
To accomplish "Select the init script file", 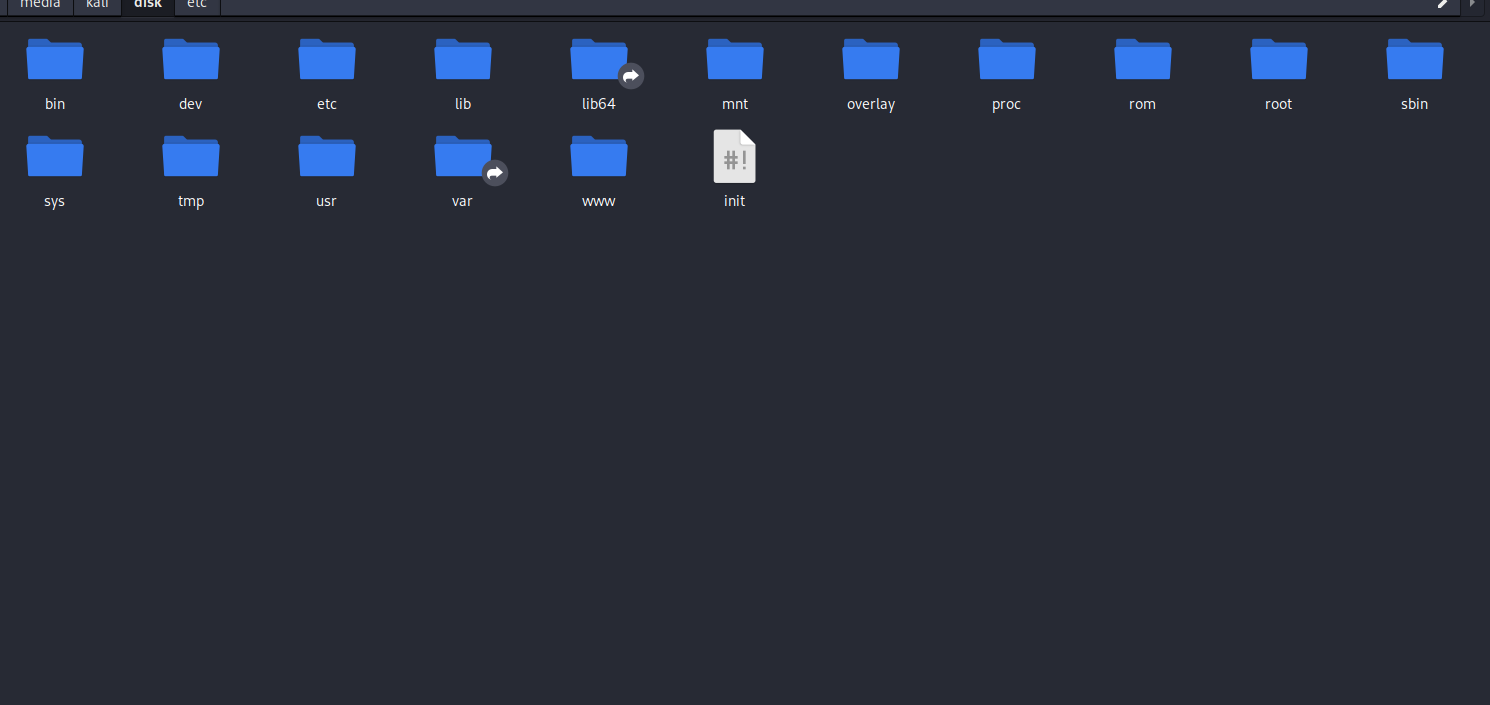I will click(735, 156).
